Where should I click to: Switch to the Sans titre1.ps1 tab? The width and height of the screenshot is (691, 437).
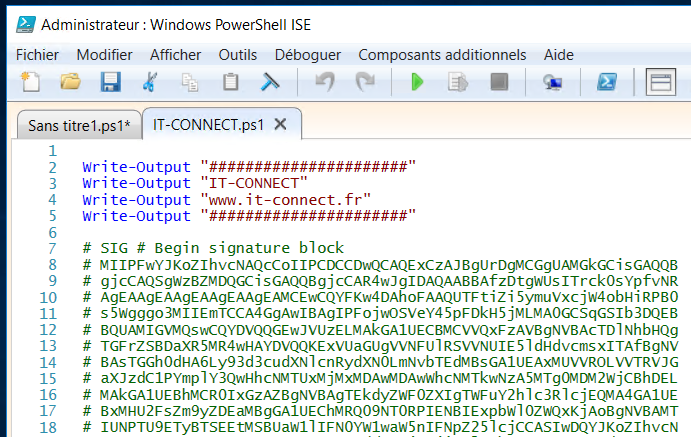click(x=79, y=126)
